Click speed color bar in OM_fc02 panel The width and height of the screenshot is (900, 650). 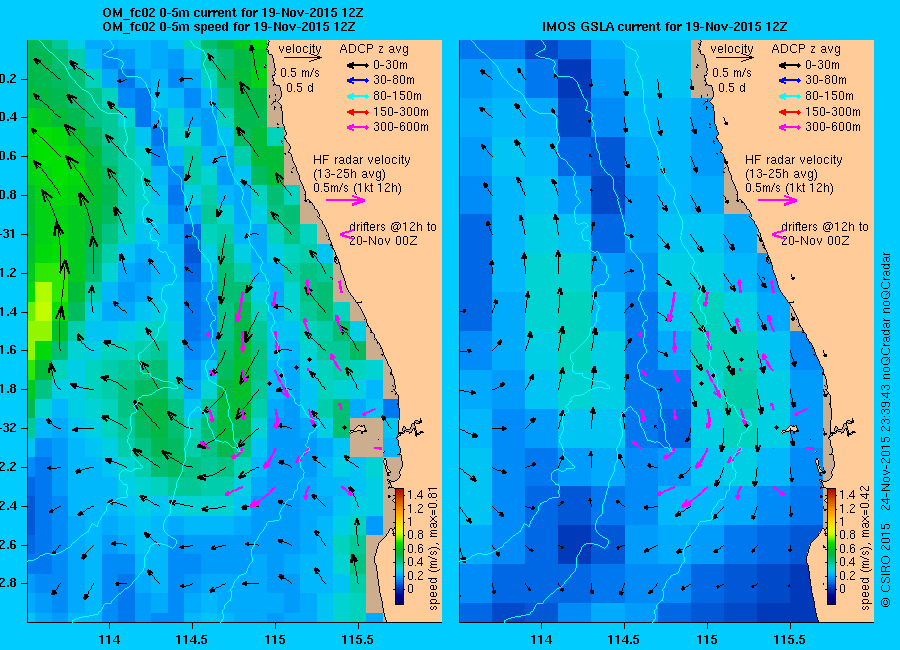pos(399,546)
